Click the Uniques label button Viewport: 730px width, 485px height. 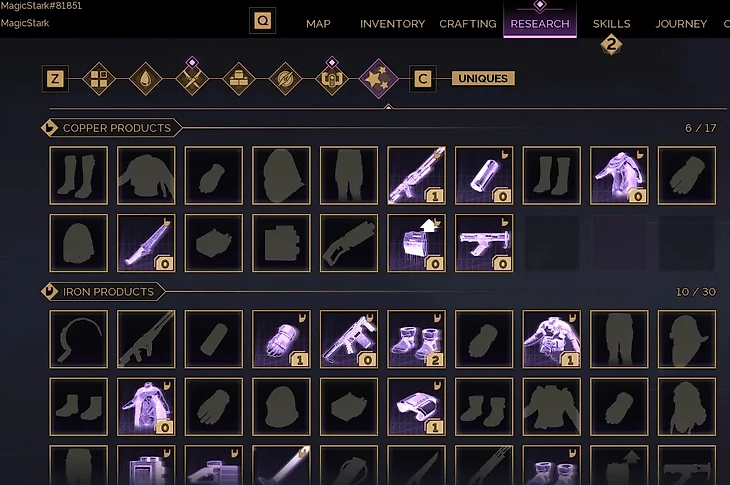pyautogui.click(x=483, y=78)
